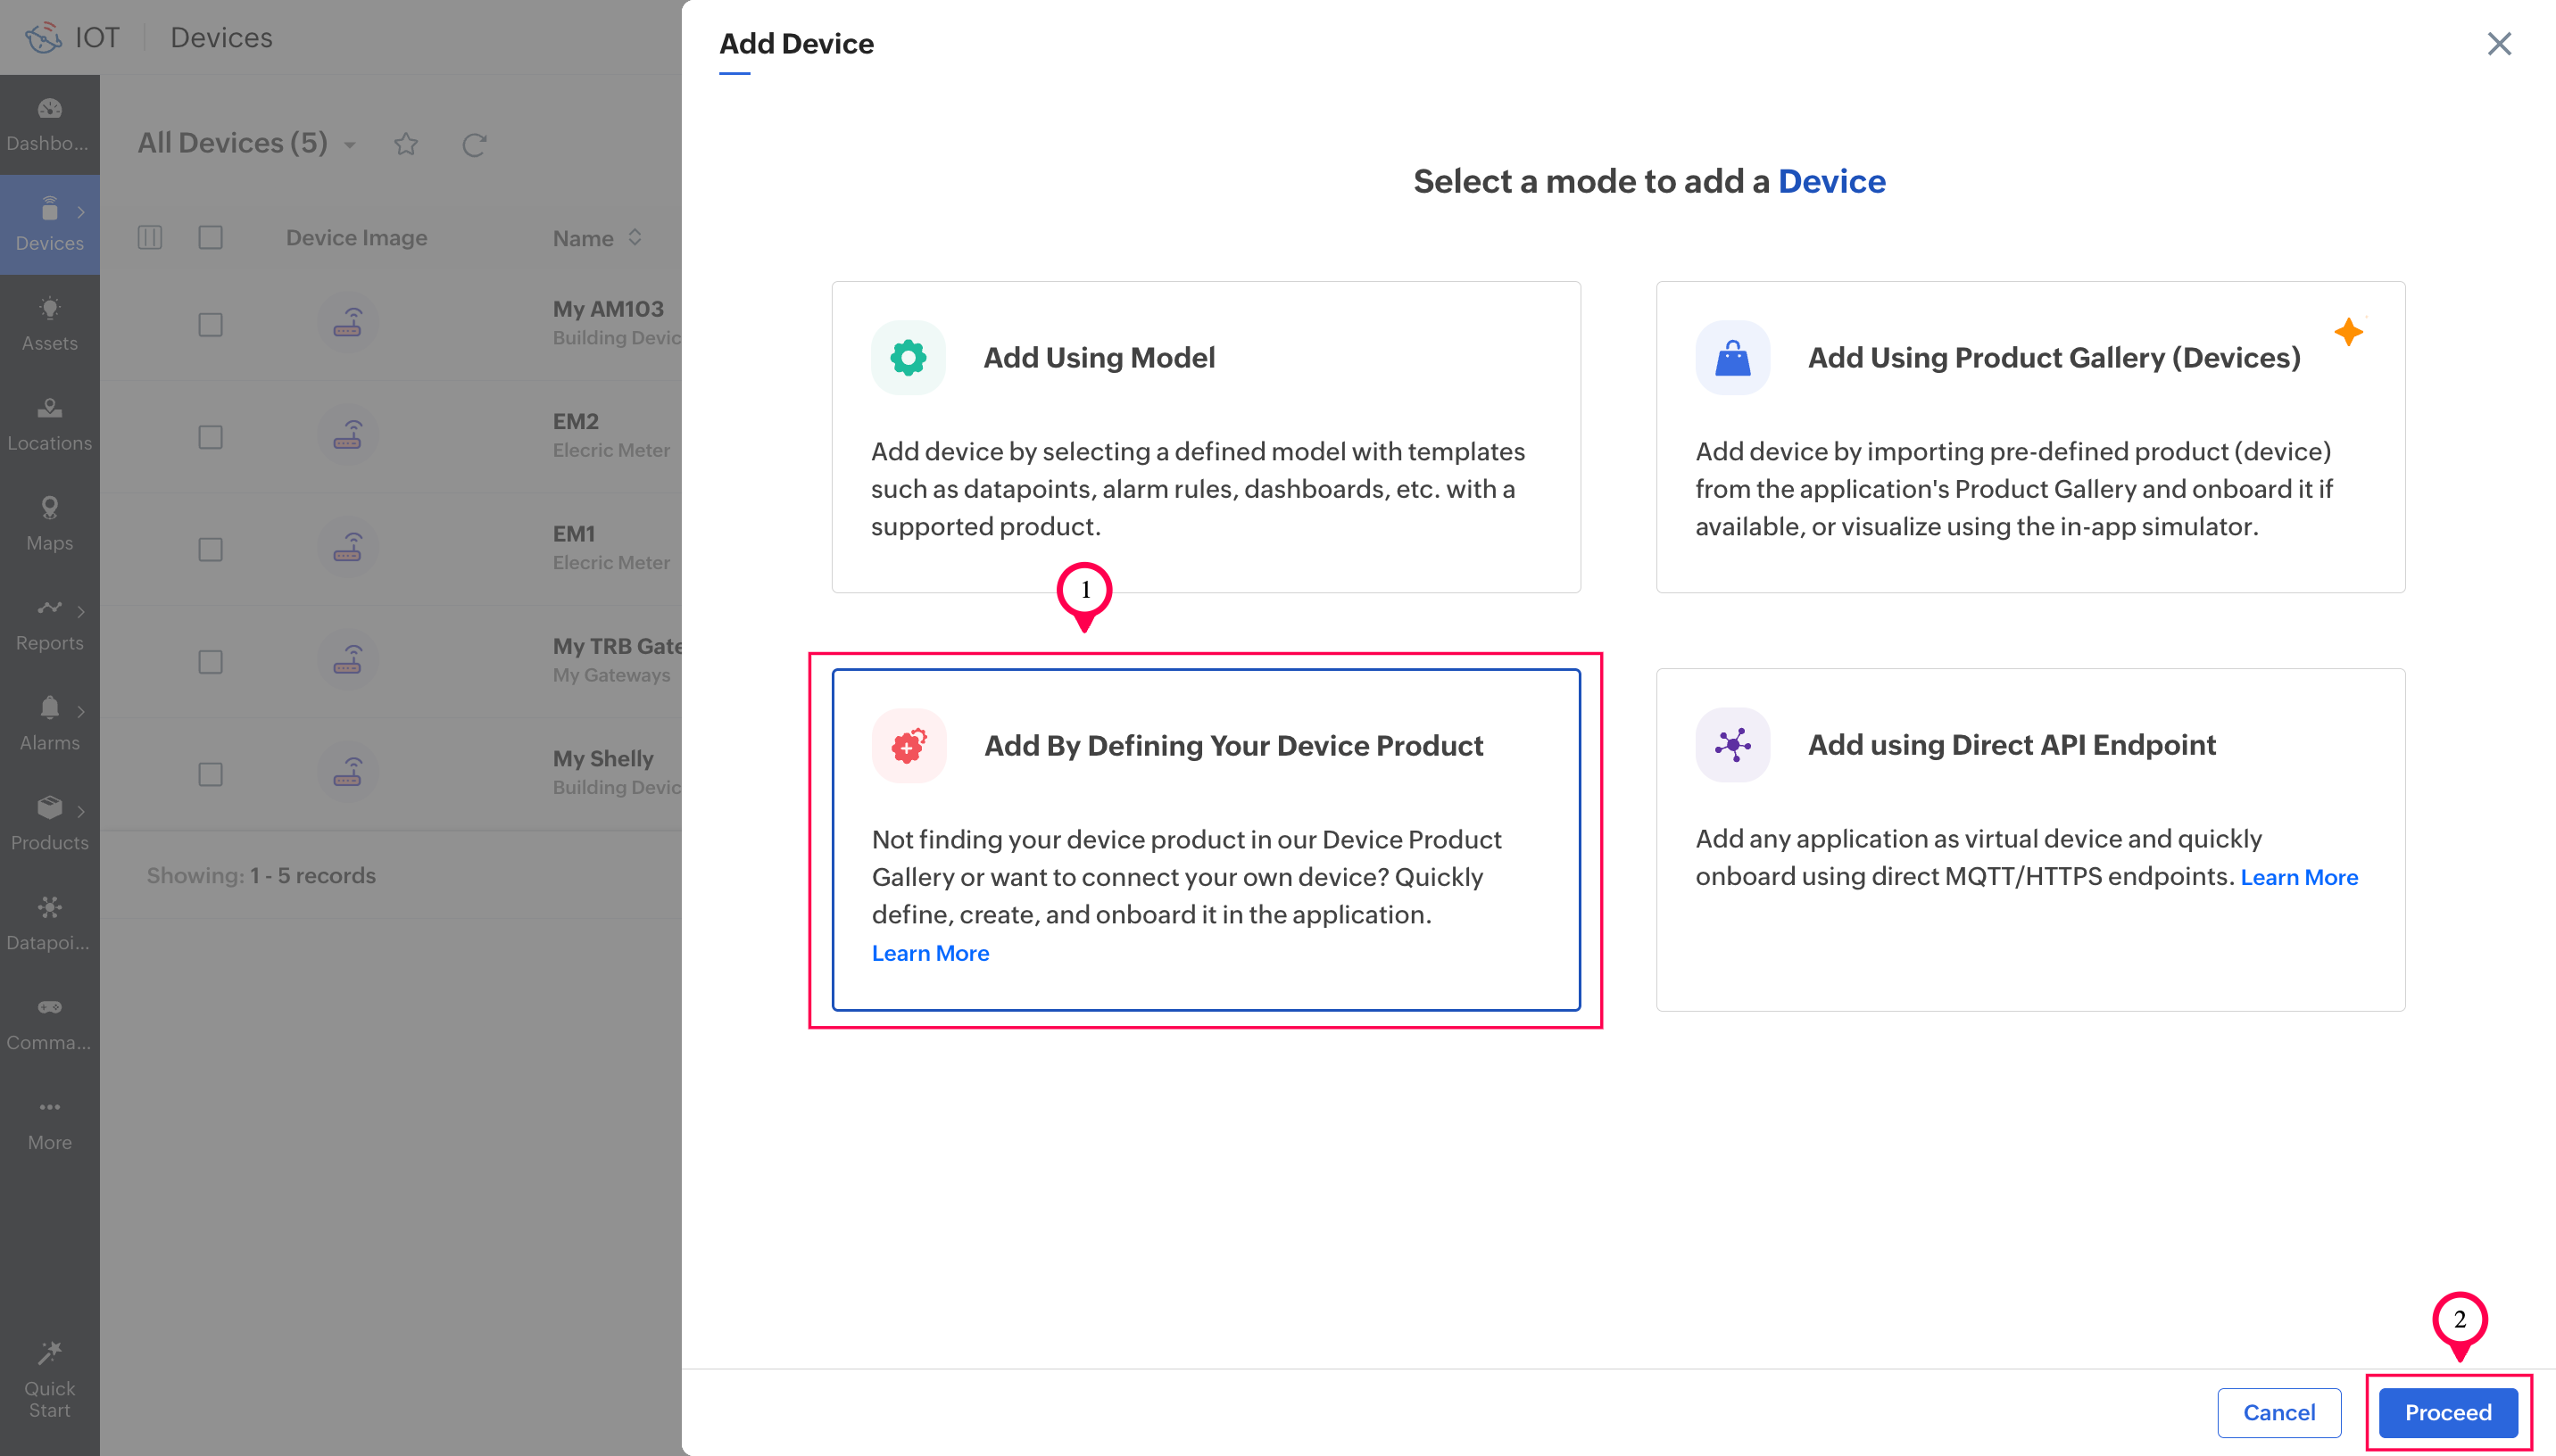Refresh the devices list
Image resolution: width=2556 pixels, height=1456 pixels.
474,145
